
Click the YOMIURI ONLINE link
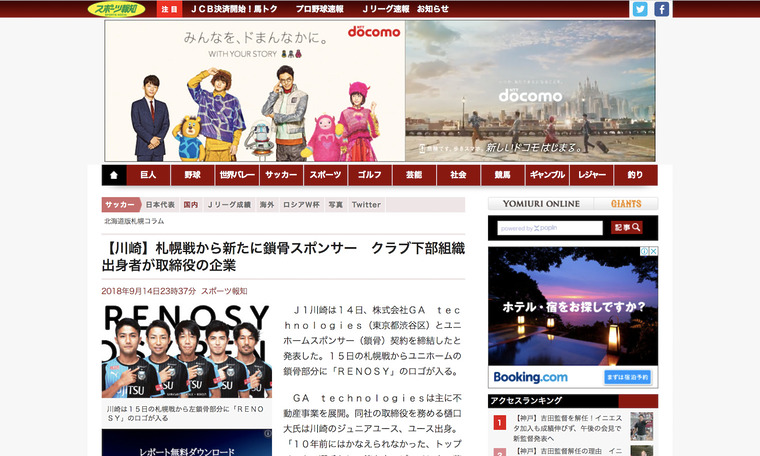[x=541, y=204]
